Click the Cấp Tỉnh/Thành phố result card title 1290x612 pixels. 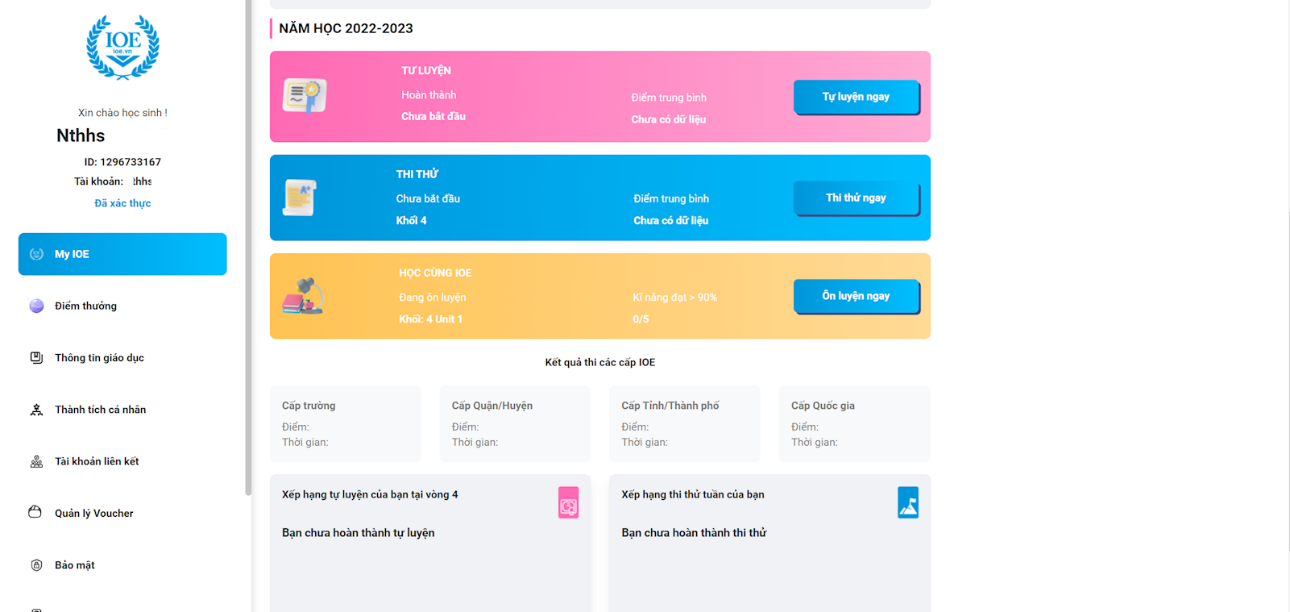click(670, 406)
